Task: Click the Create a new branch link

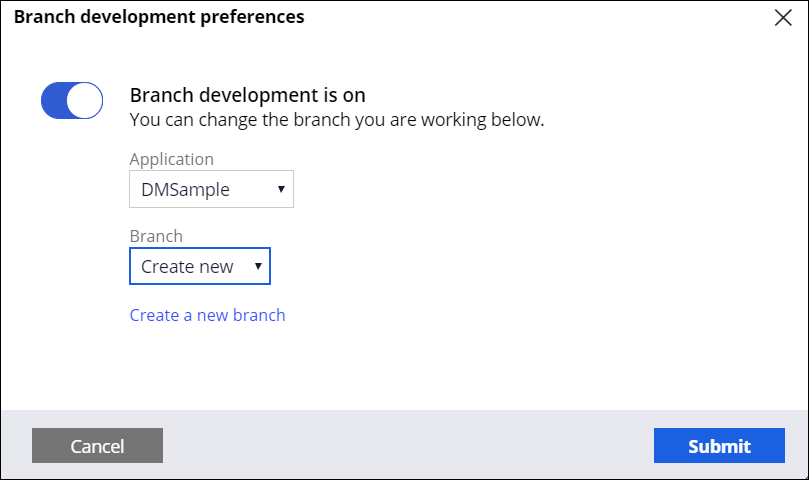Action: point(207,315)
